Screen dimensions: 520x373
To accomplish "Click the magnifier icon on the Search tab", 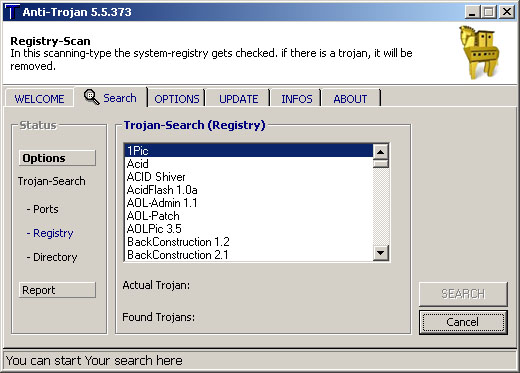I will click(91, 97).
